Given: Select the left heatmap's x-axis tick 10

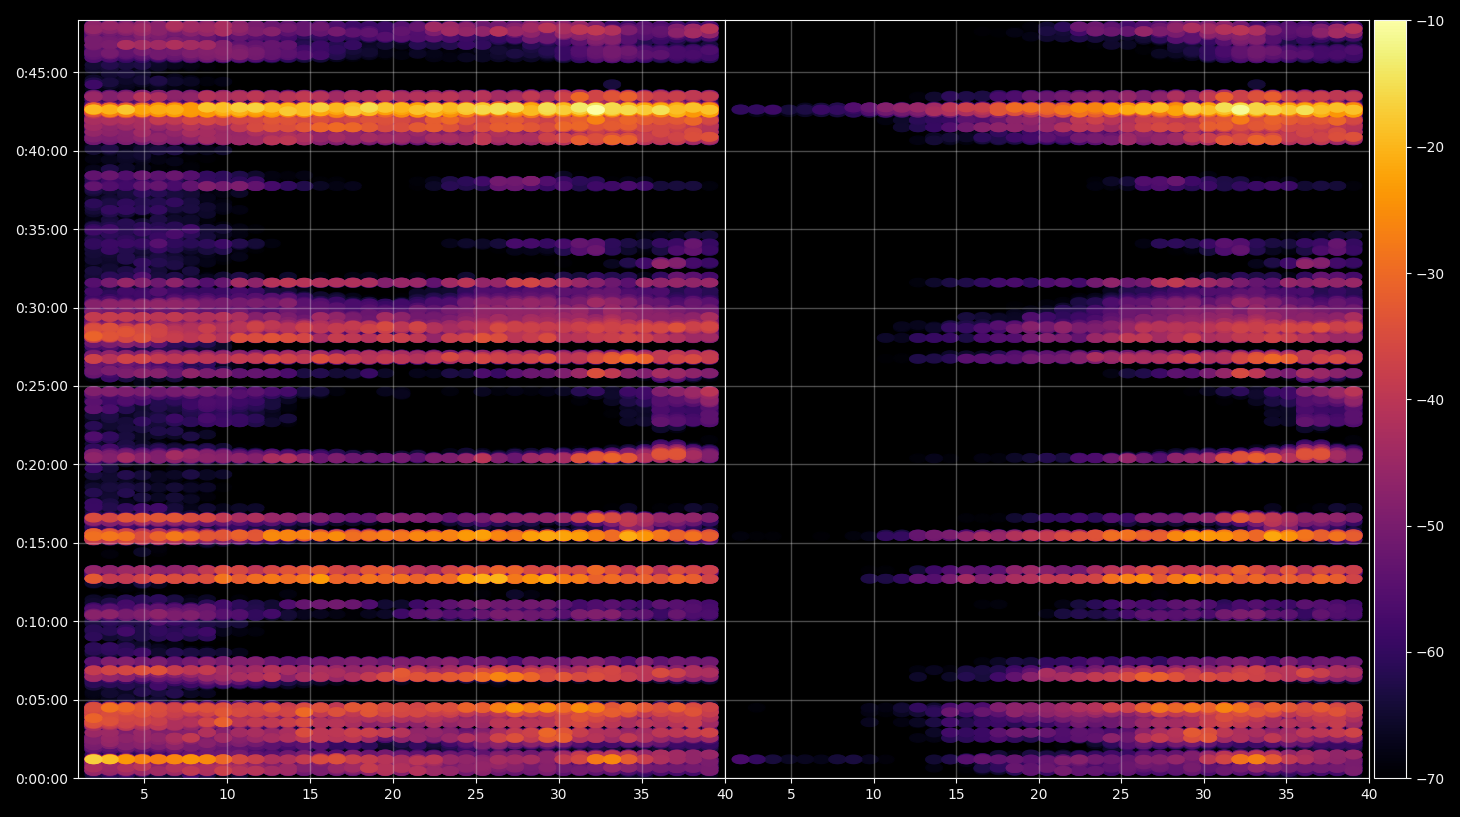Looking at the screenshot, I should point(227,795).
